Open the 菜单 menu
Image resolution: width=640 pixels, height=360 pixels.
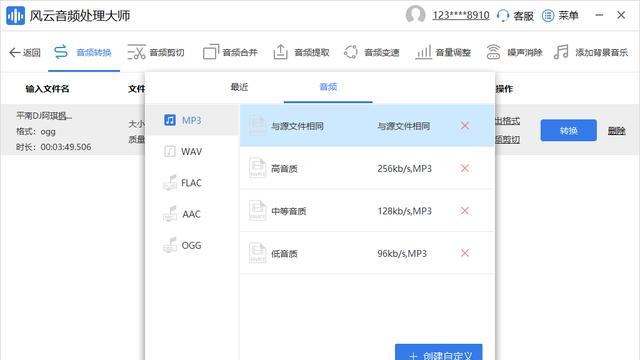[x=560, y=16]
